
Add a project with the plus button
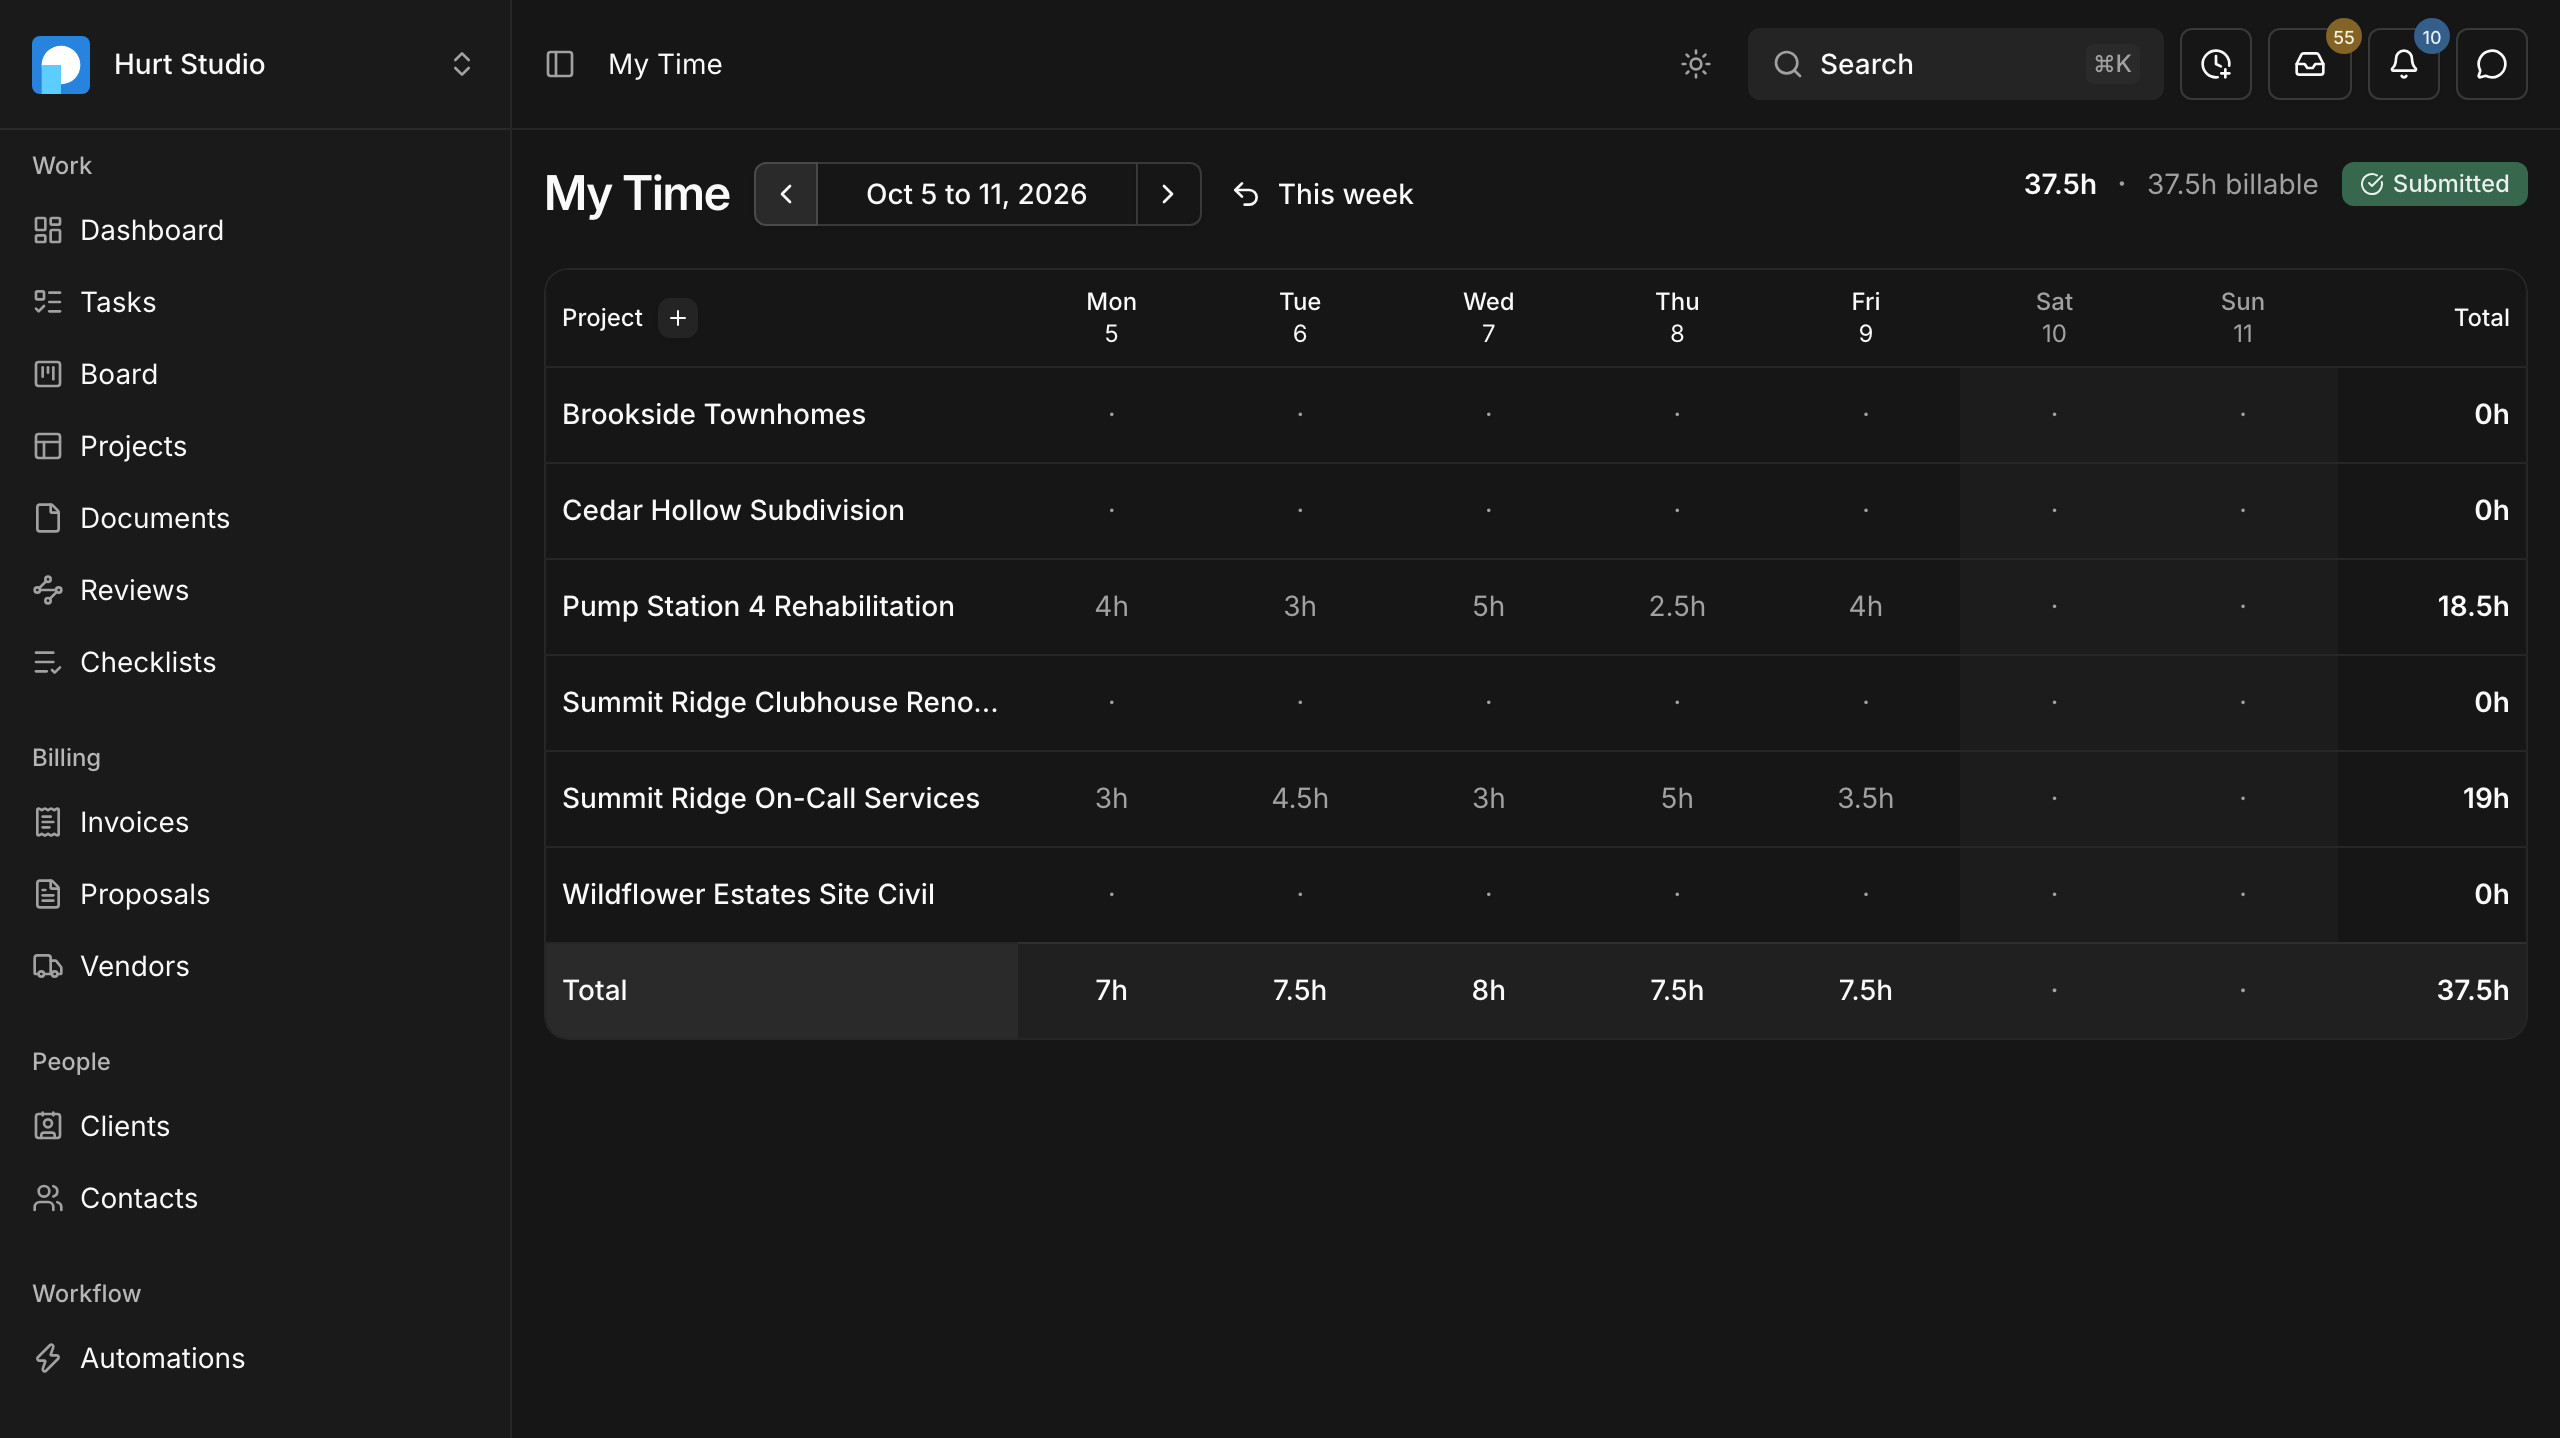(678, 318)
